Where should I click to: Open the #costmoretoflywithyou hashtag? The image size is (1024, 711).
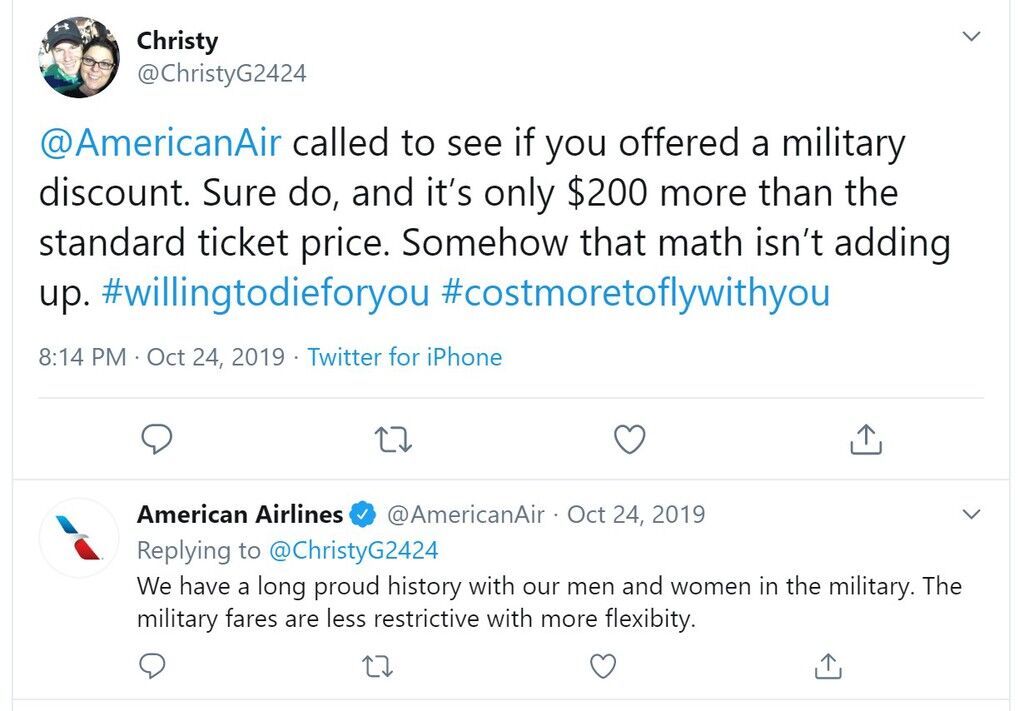click(635, 292)
